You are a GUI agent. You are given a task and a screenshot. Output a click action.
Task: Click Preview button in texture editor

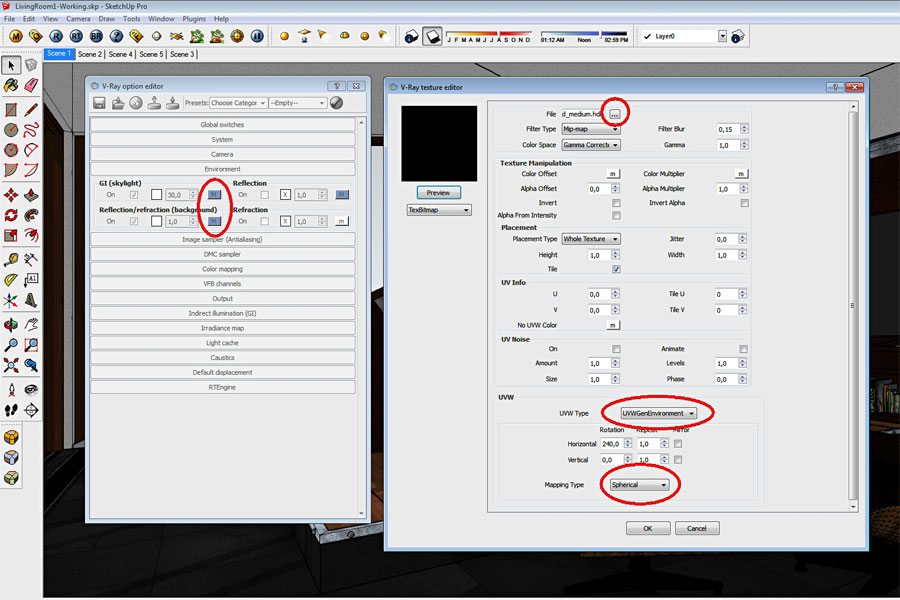439,193
